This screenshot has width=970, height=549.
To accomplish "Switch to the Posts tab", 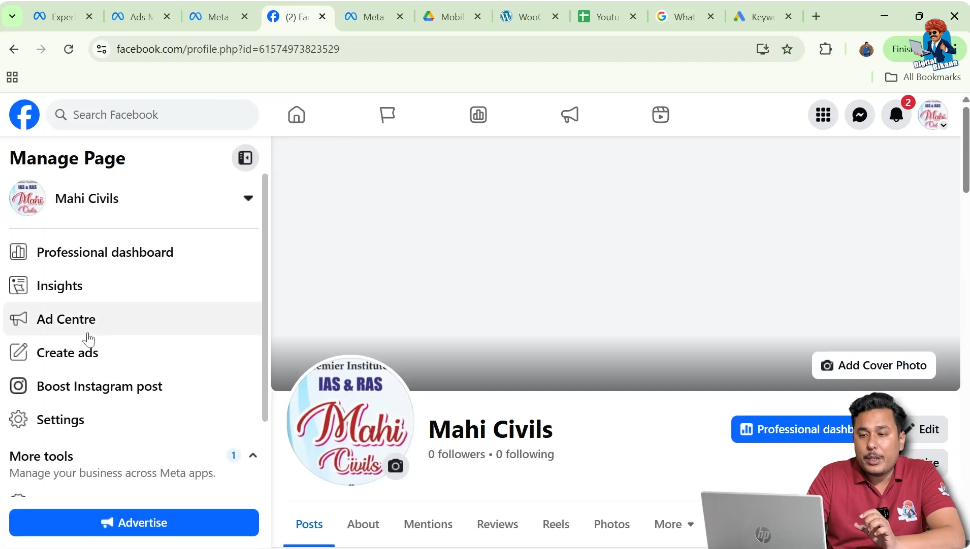I will point(309,524).
